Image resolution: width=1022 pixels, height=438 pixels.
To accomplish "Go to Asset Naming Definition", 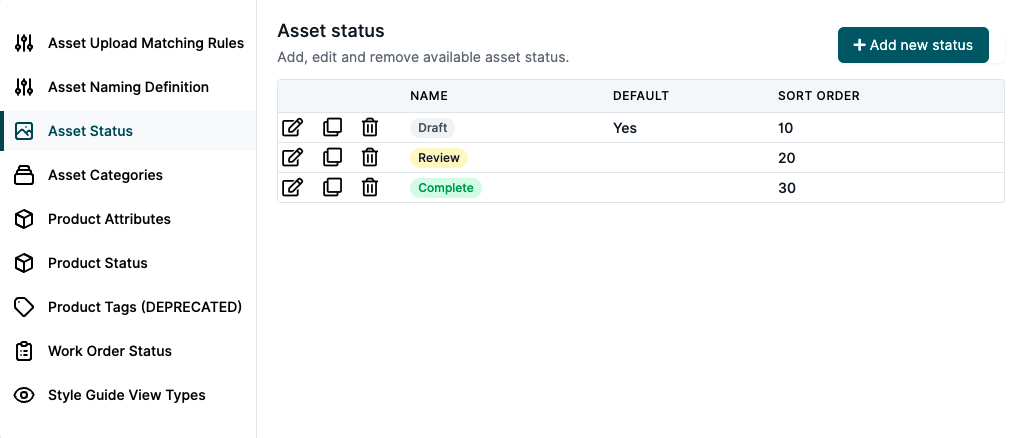I will 128,87.
